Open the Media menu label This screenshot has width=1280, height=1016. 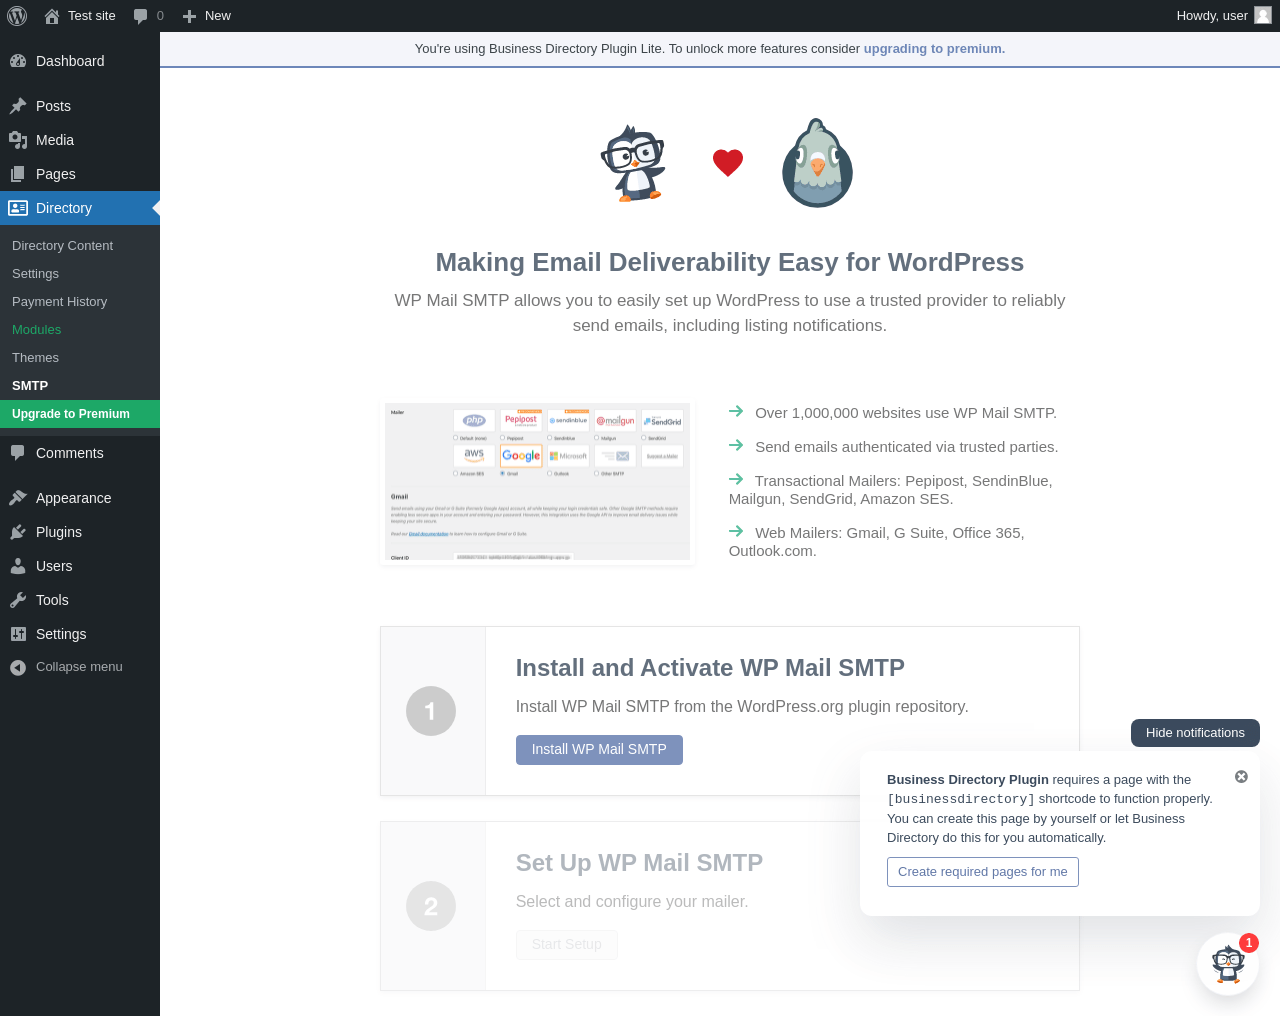55,140
